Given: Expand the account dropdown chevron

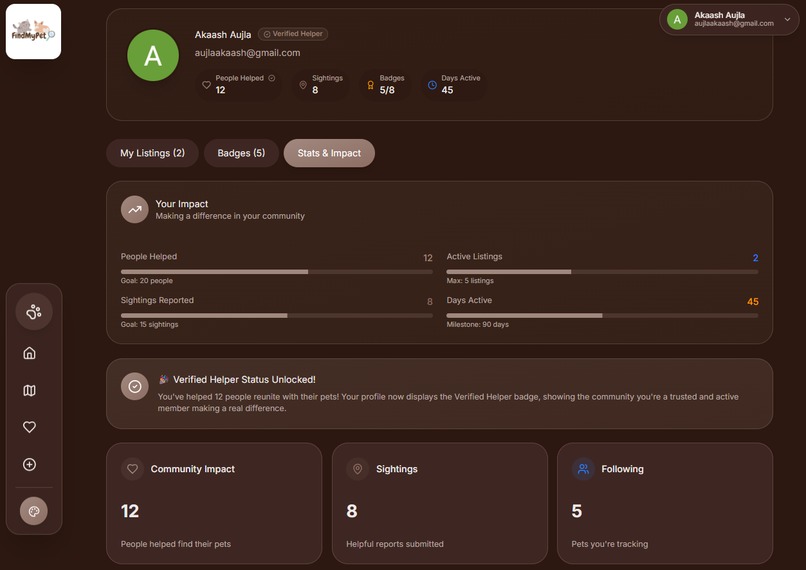Looking at the screenshot, I should pos(787,20).
